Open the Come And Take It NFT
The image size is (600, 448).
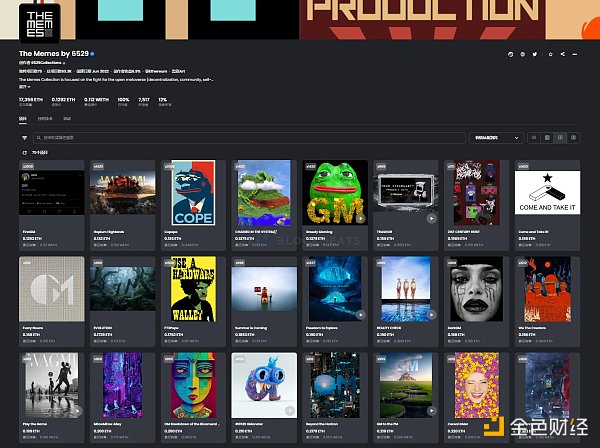click(x=547, y=193)
